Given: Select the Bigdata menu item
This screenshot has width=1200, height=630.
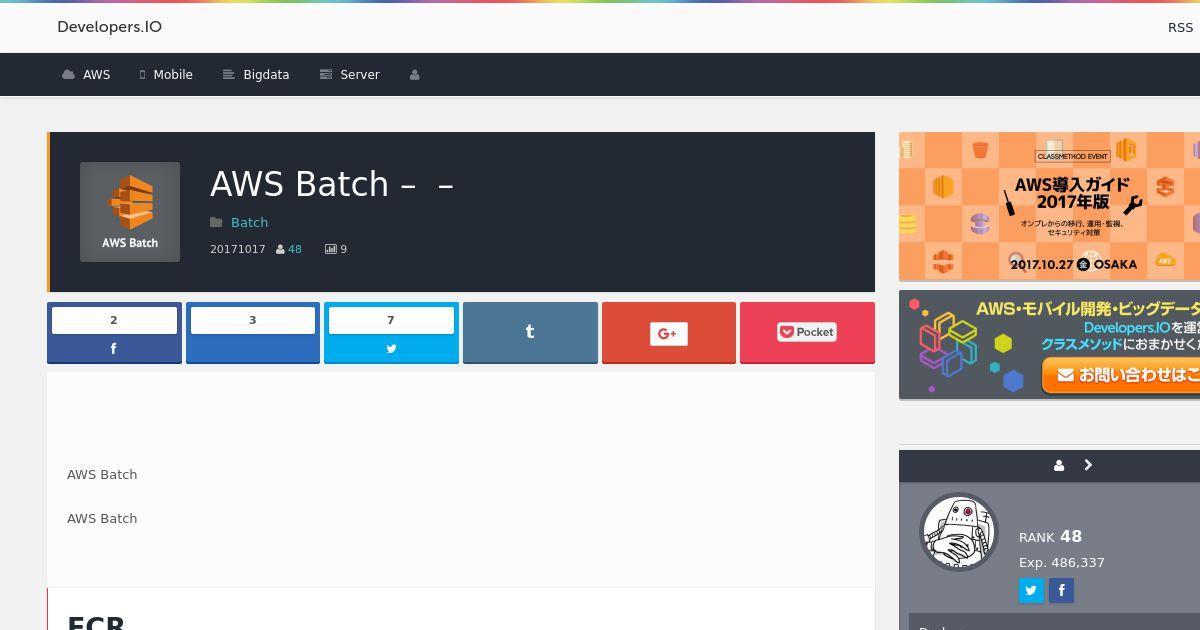Looking at the screenshot, I should tap(256, 75).
